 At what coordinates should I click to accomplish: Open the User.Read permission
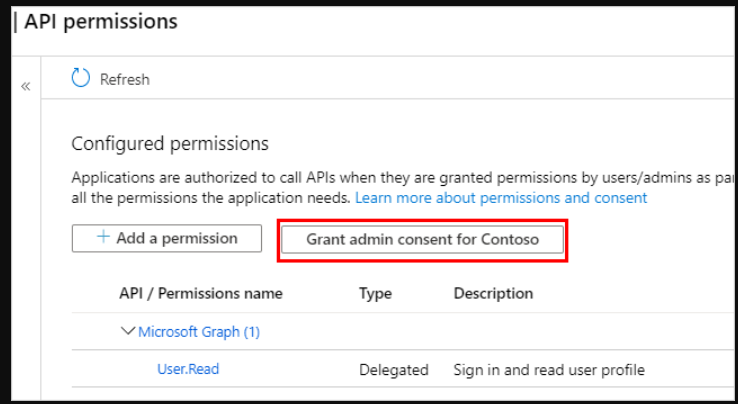pos(188,369)
